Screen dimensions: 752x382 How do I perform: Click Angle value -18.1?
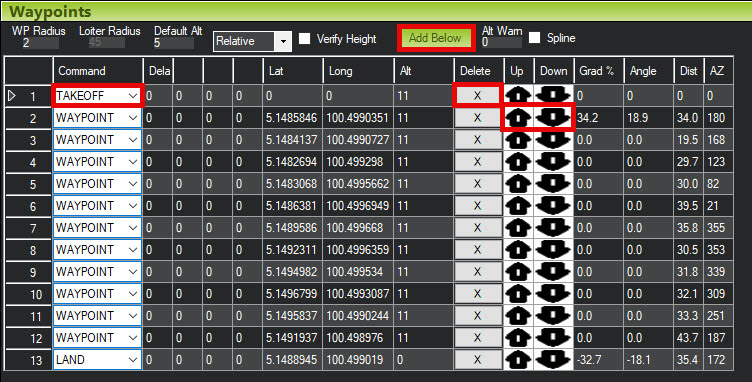pyautogui.click(x=648, y=359)
